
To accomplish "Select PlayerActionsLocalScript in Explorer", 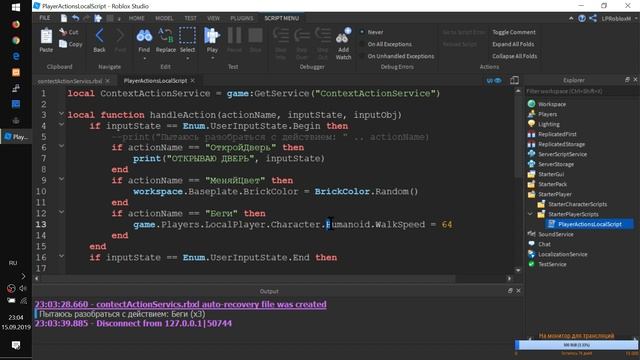I will coord(590,224).
